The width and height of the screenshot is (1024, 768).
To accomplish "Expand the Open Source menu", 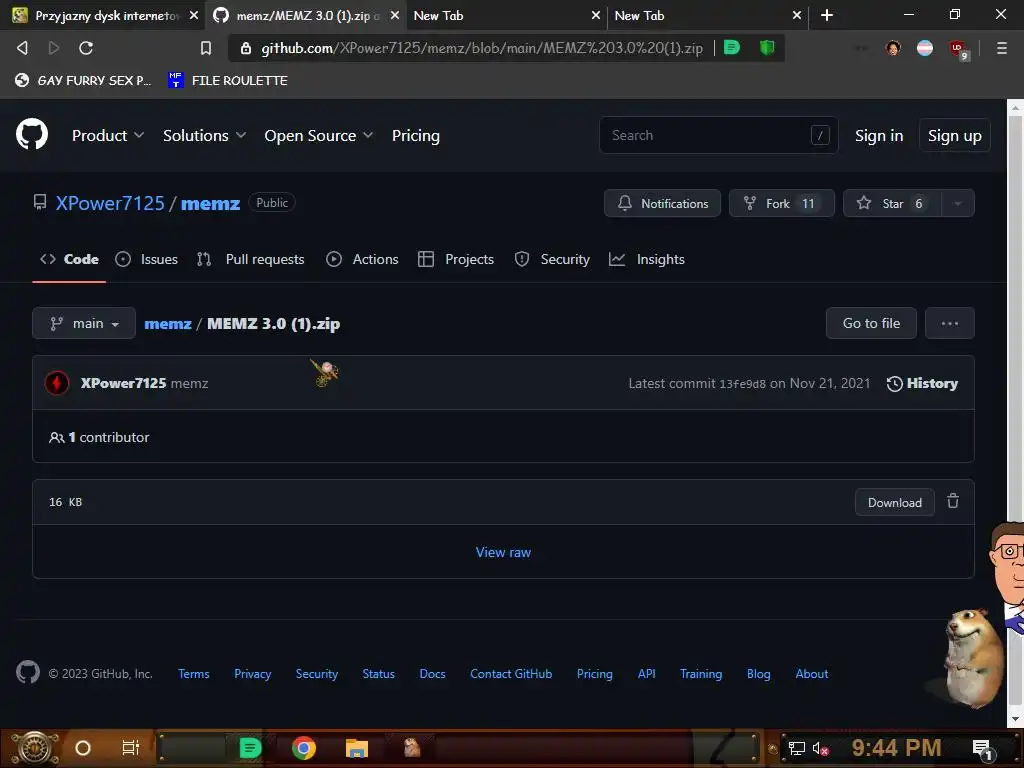I will [319, 135].
